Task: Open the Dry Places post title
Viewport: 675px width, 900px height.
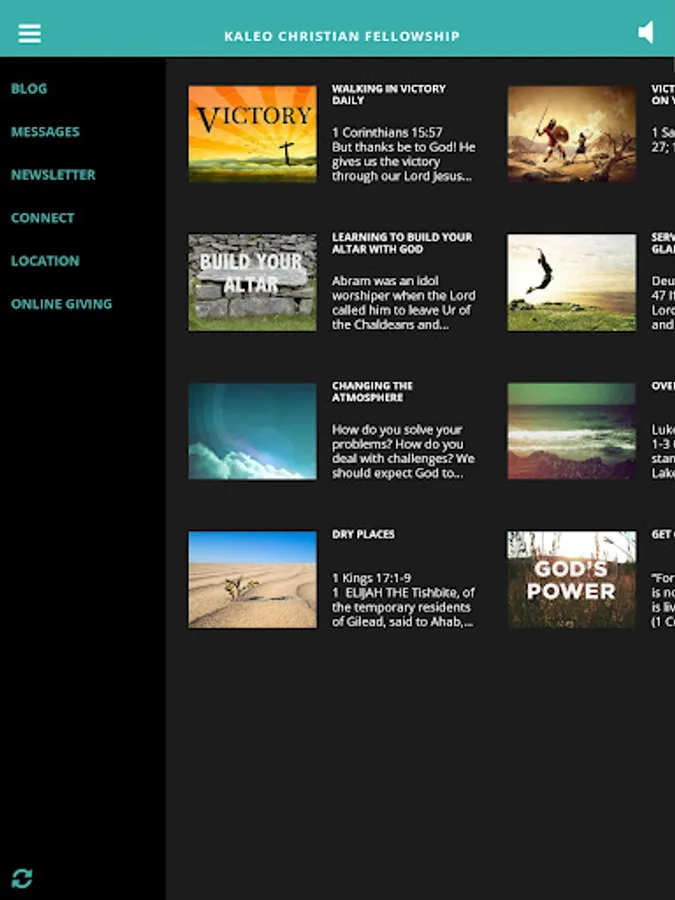Action: 363,534
